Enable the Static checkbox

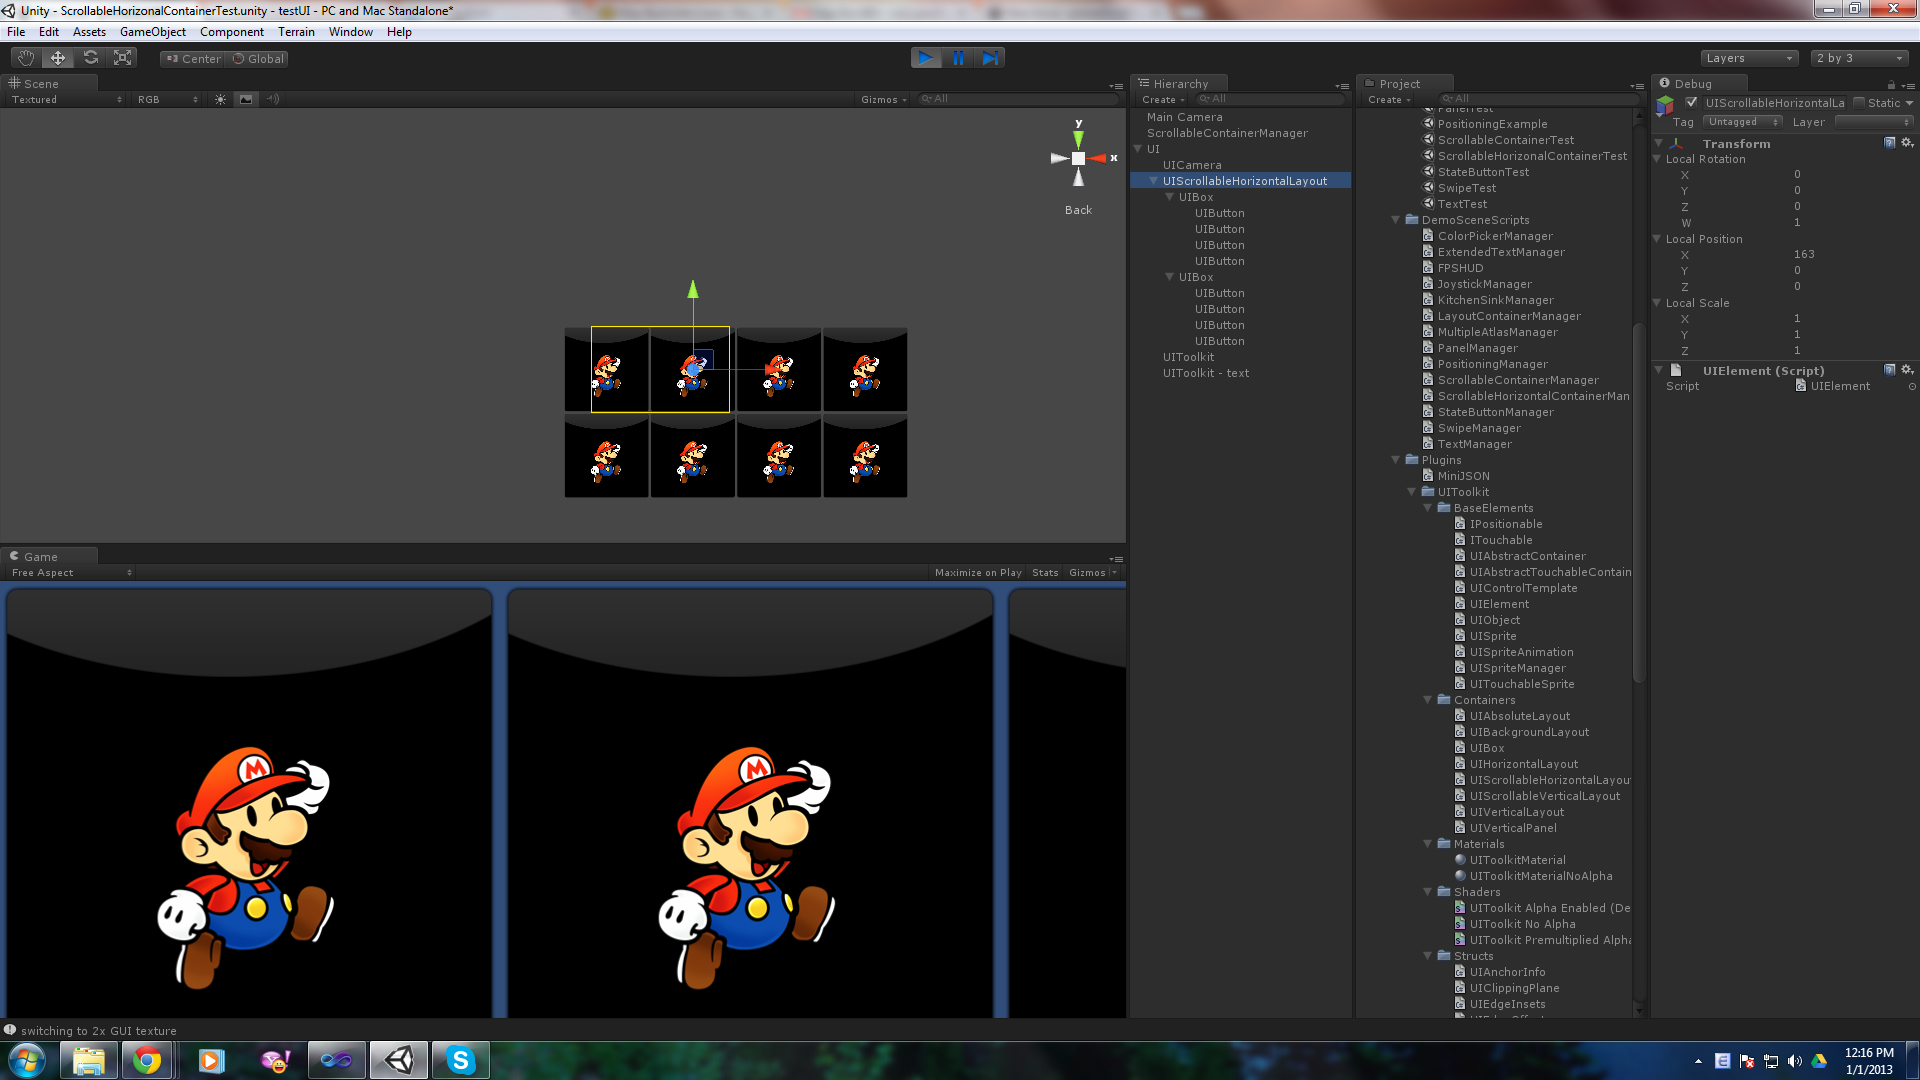point(1859,102)
